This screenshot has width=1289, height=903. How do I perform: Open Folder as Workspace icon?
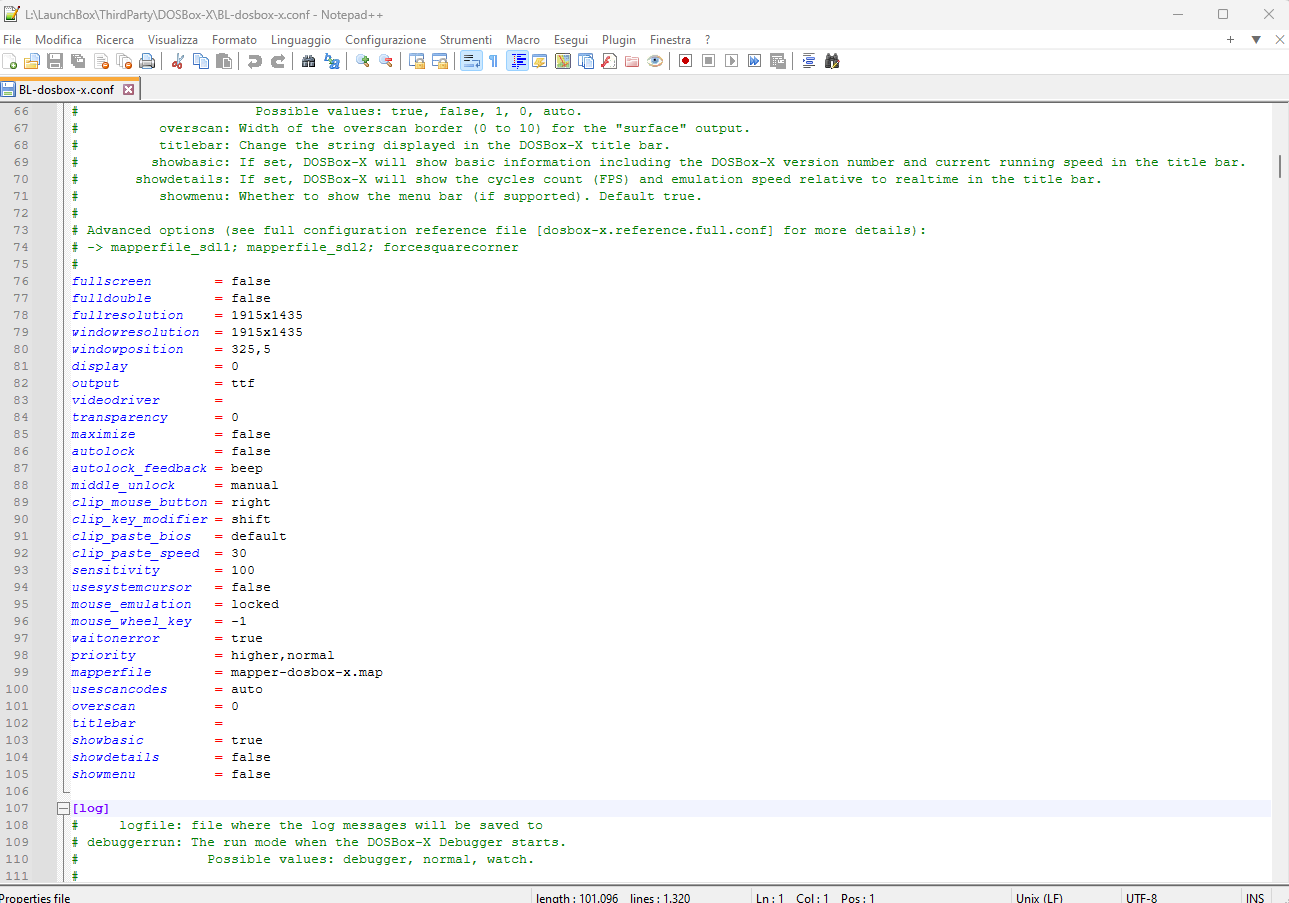tap(632, 61)
